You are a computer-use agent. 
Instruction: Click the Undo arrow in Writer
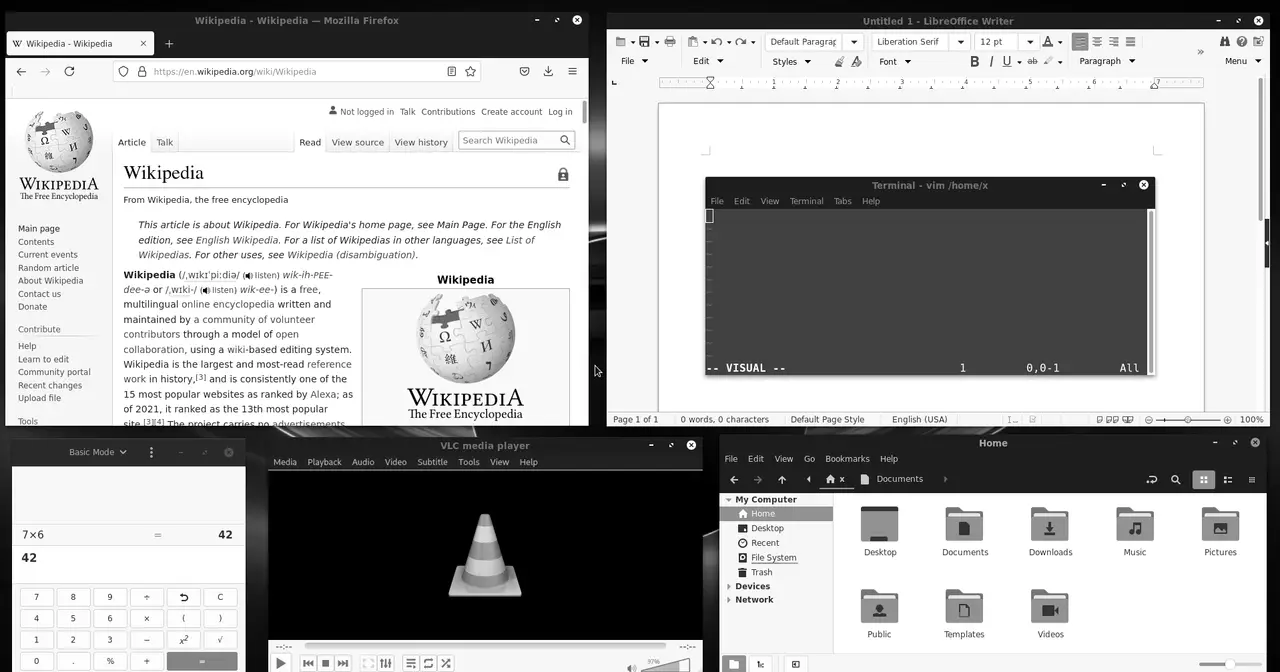(x=716, y=42)
